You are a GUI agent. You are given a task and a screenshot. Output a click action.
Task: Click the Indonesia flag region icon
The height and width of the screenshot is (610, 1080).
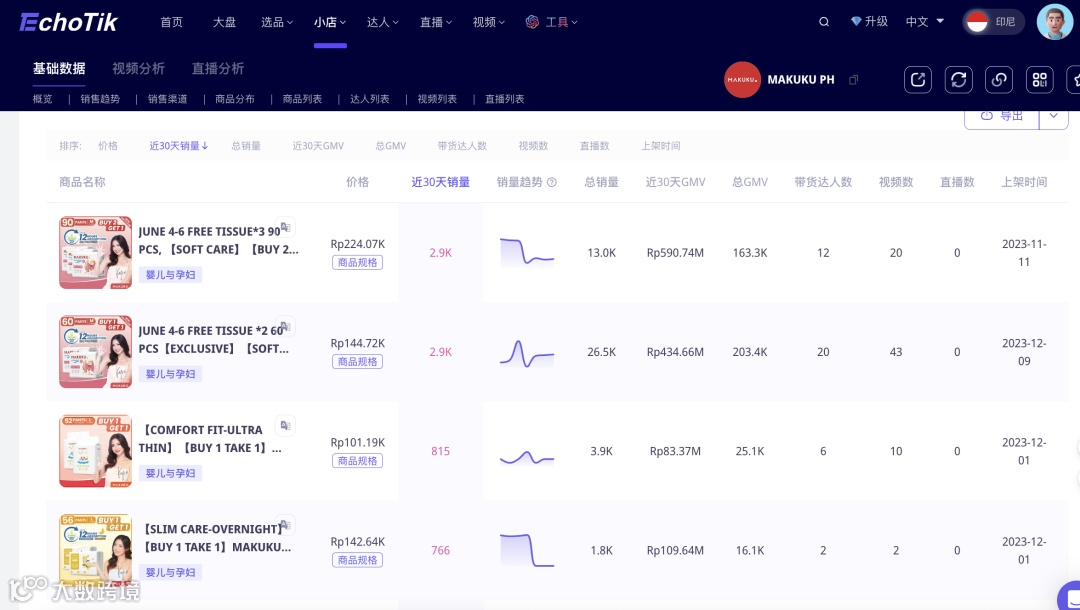tap(977, 22)
